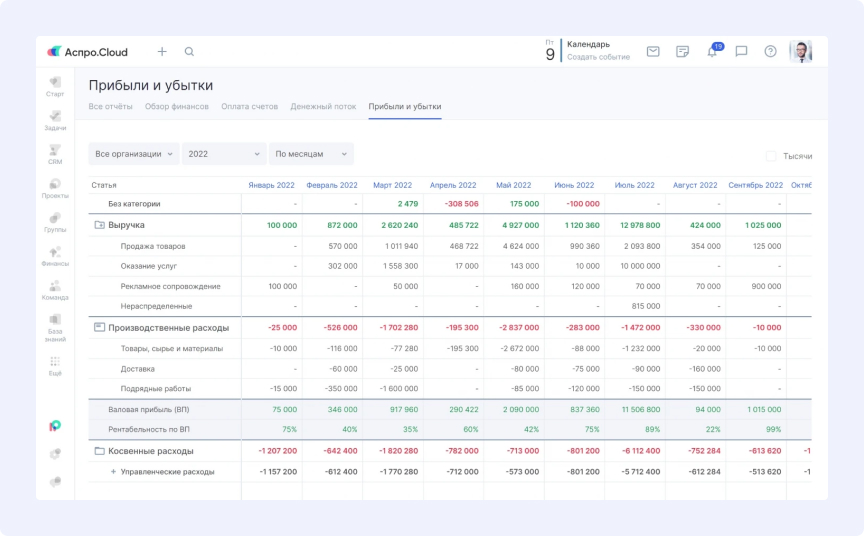Open Задачи in the left sidebar

(55, 120)
